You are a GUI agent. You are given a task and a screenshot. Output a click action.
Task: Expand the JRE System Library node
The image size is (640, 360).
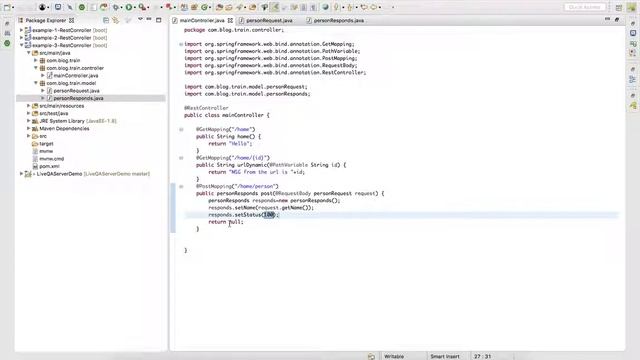29,121
